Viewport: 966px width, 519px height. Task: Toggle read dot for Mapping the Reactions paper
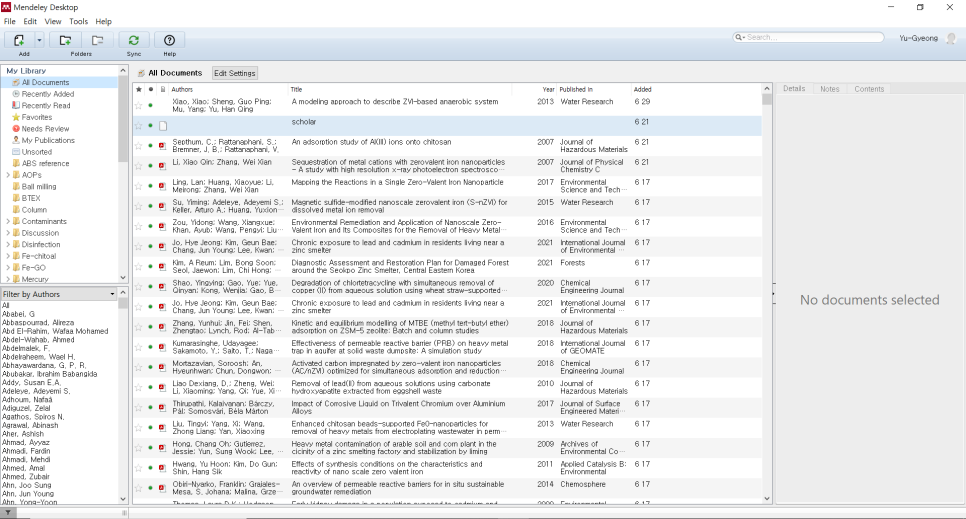coord(150,186)
